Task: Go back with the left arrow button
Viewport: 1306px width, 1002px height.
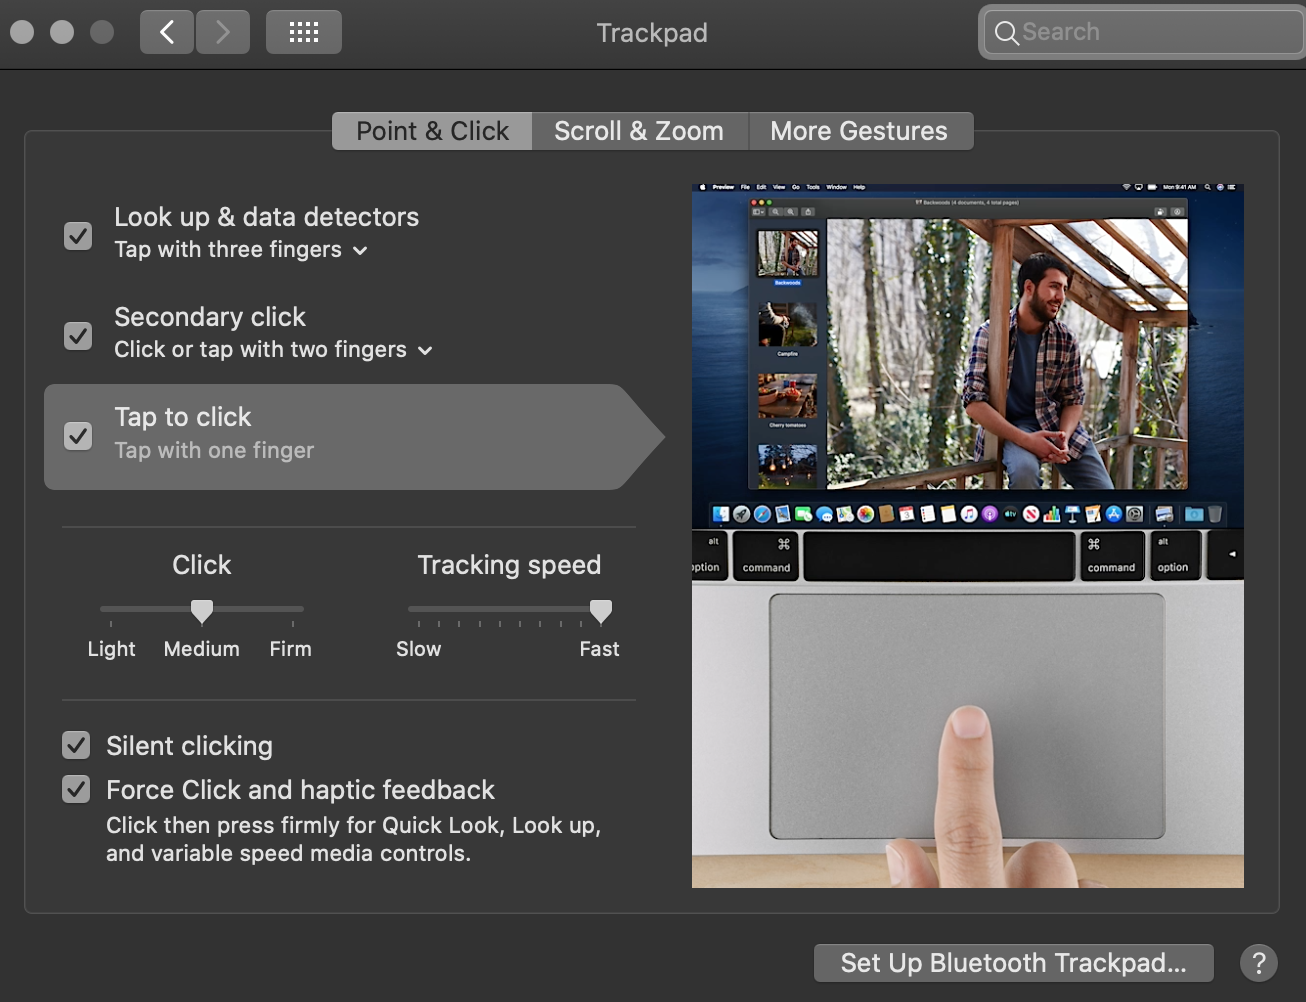Action: 167,32
